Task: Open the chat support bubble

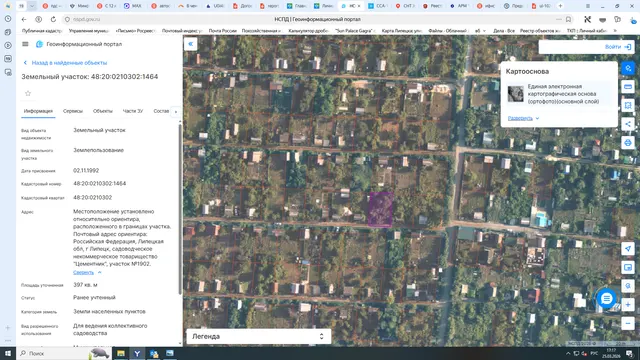Action: point(607,299)
